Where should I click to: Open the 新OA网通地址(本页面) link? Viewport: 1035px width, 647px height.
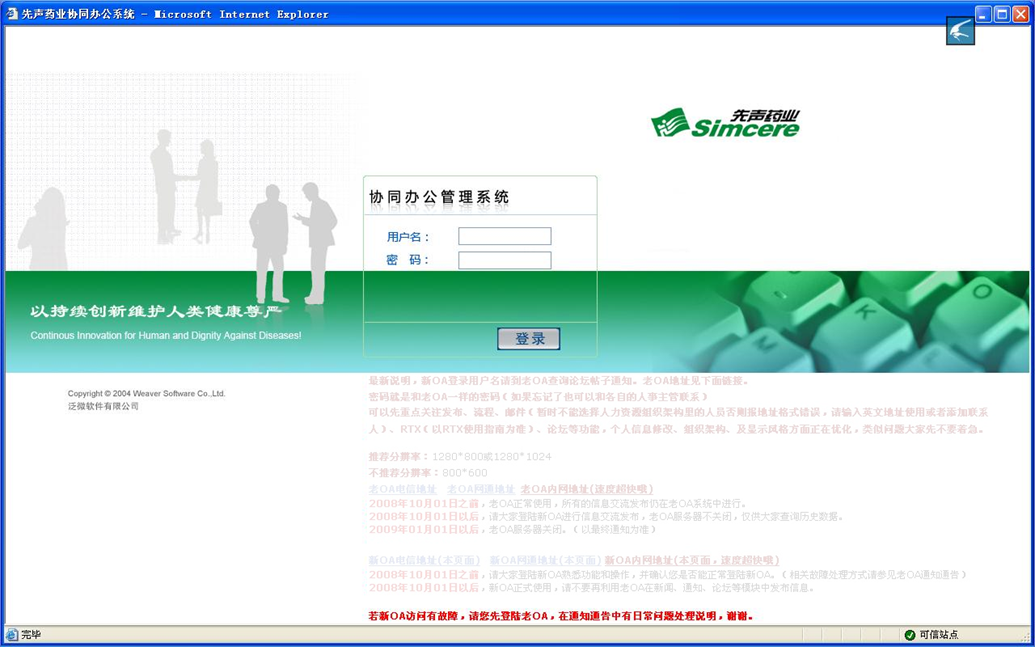click(546, 561)
